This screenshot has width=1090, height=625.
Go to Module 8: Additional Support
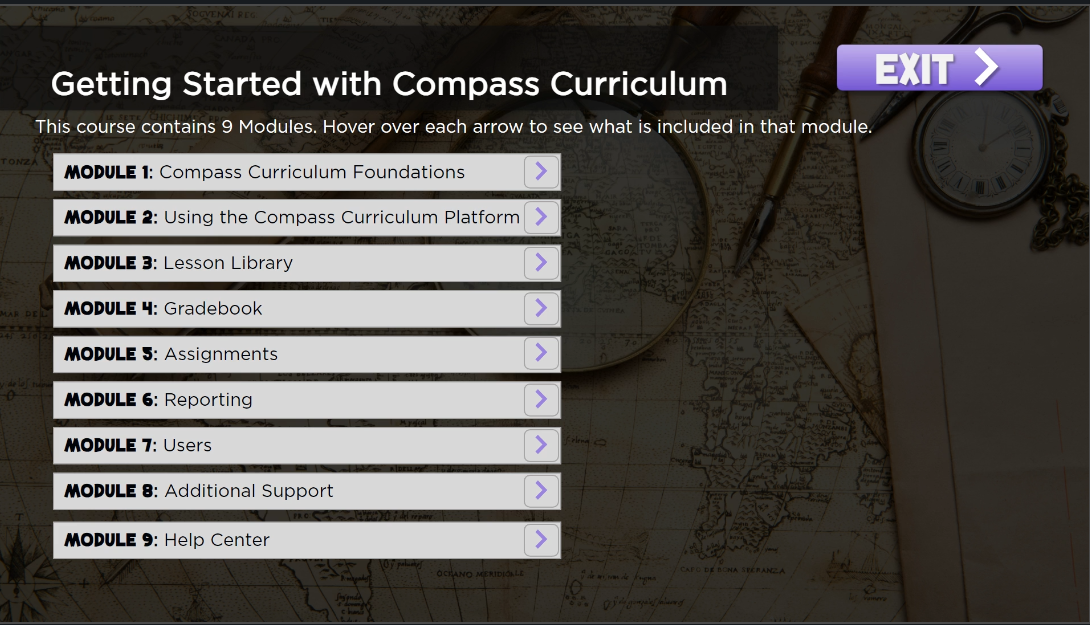(199, 491)
